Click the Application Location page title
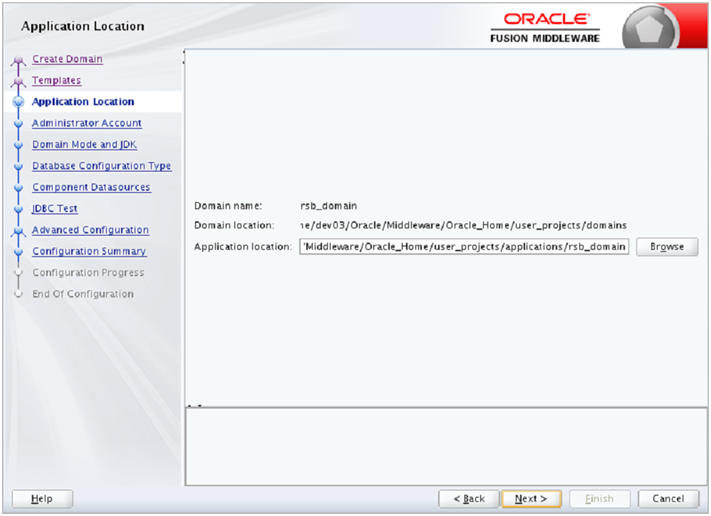Screen dimensions: 711x516 coord(83,26)
